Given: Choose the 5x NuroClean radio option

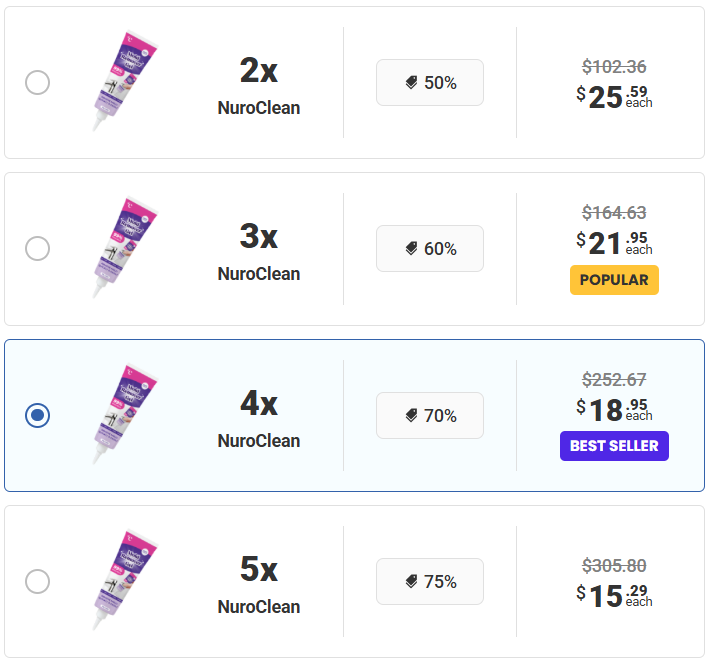Looking at the screenshot, I should (37, 581).
